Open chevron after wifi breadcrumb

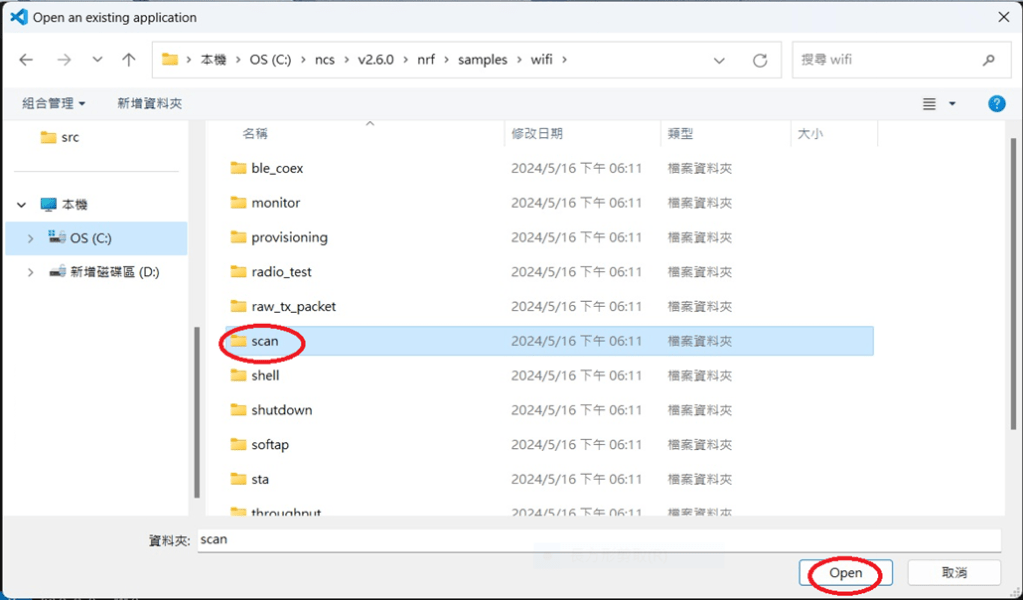tap(564, 60)
